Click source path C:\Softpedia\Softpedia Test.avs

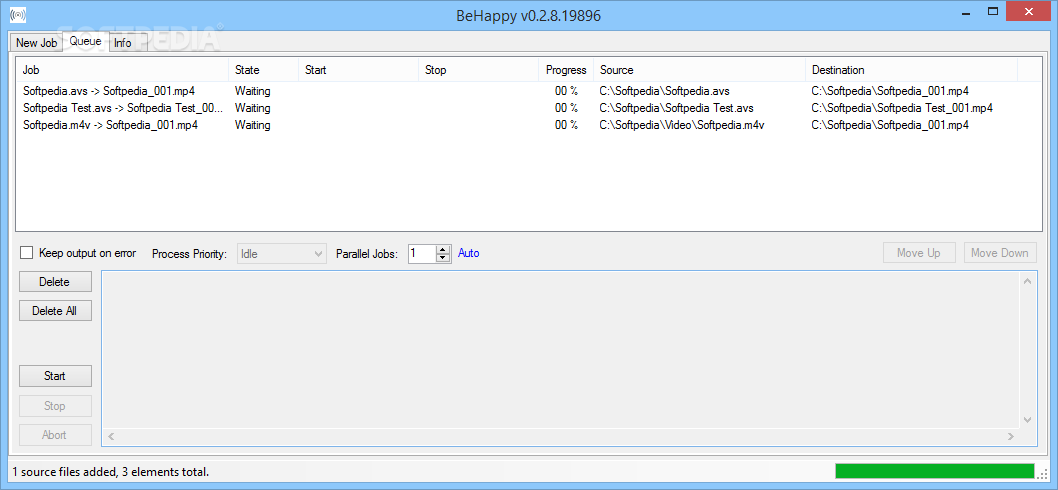(676, 107)
